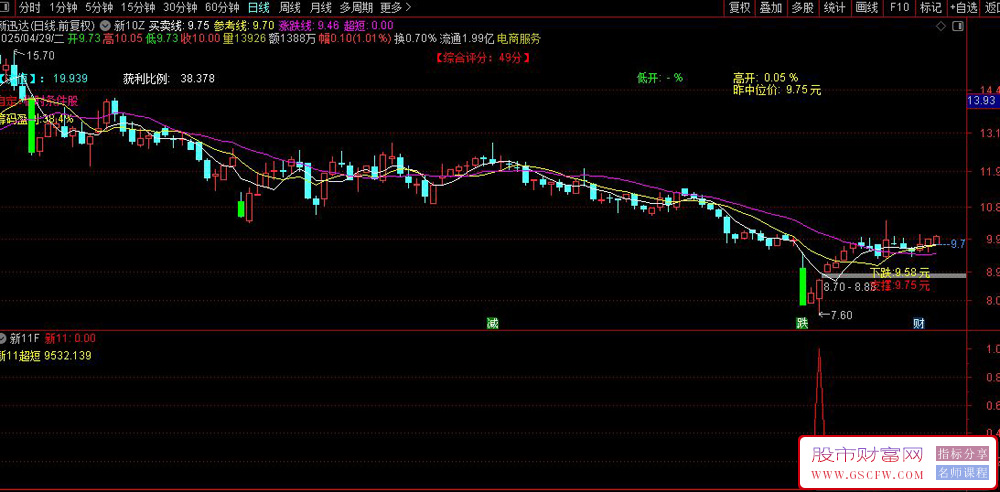Click the red 新11: 0.00 value
This screenshot has width=1000, height=492.
click(71, 338)
